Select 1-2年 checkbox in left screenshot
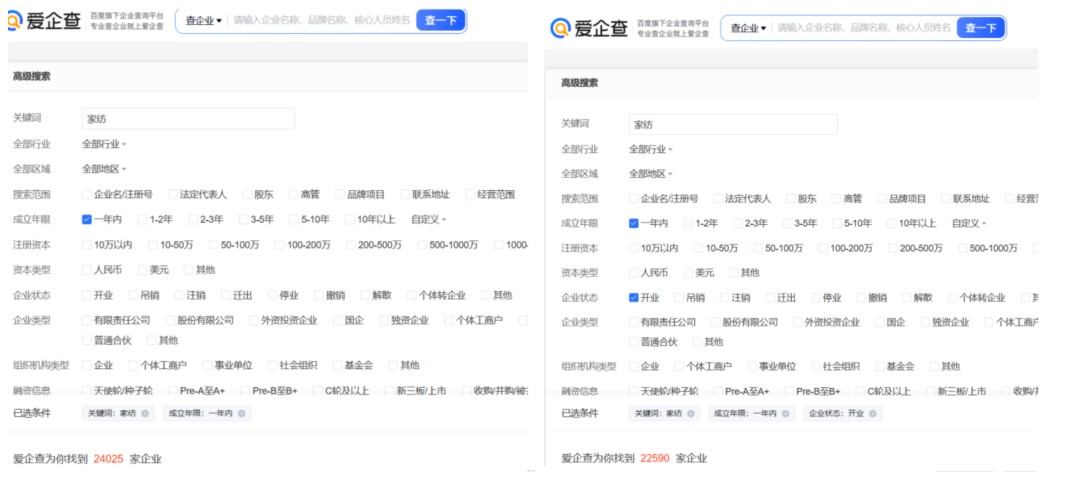Screen dimensions: 1080x480 tap(142, 220)
